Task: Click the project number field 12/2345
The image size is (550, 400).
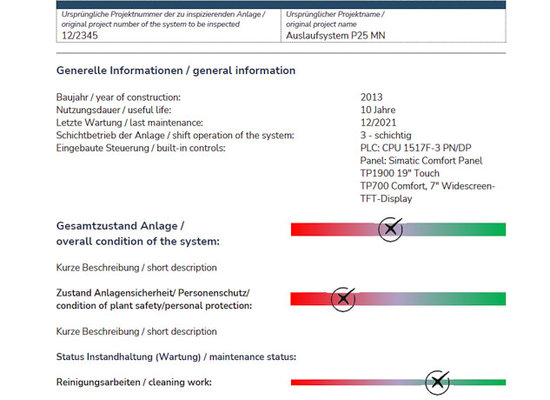Action: click(x=80, y=35)
